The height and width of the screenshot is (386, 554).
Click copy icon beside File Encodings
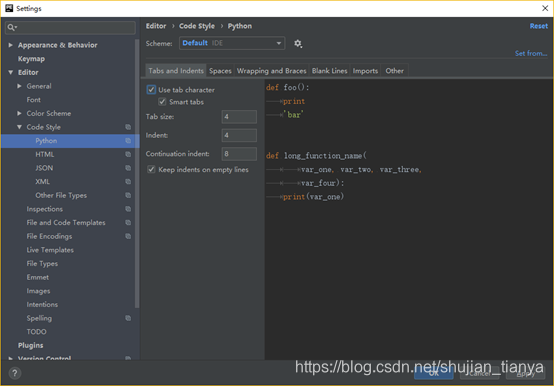tap(128, 236)
